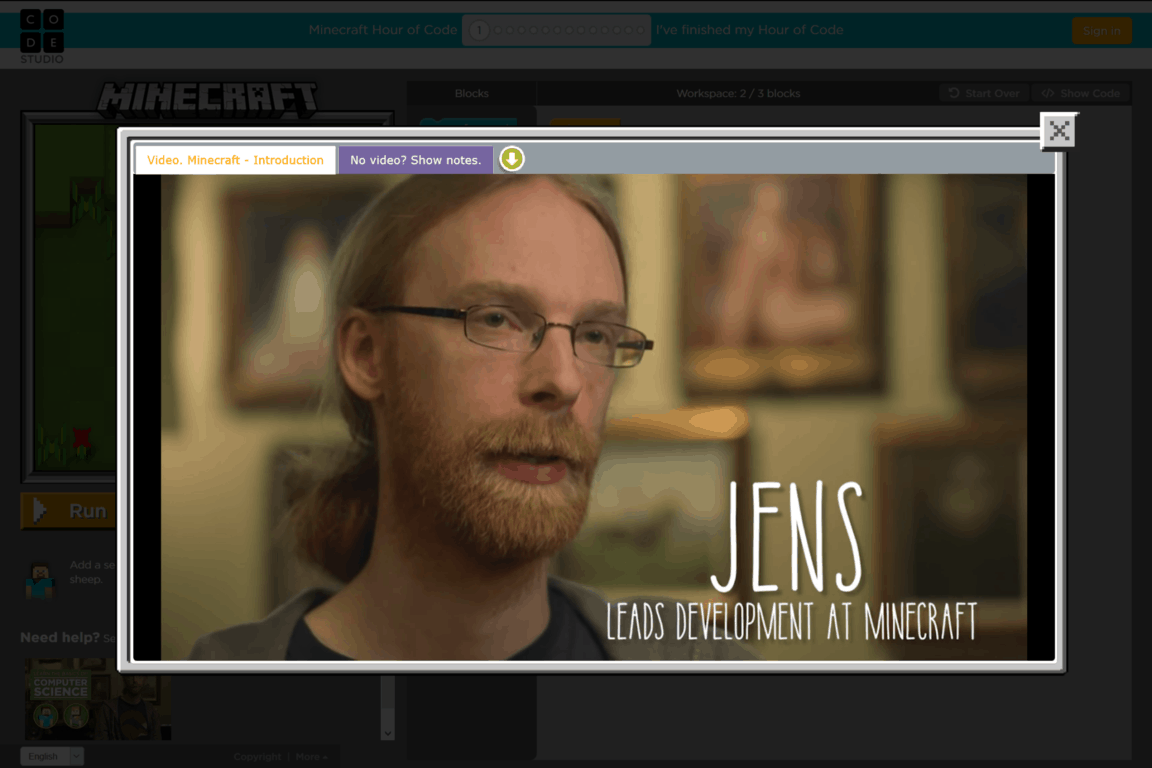1152x768 pixels.
Task: Select puzzle 1 bubble in progress bar
Action: click(479, 30)
